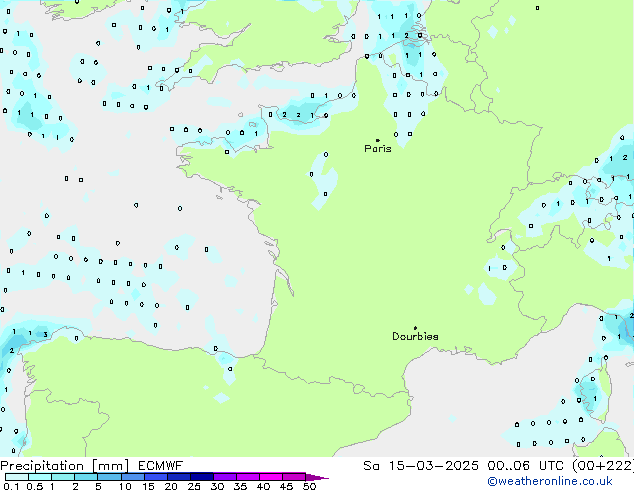Click the '10' legend scale label
This screenshot has height=490, width=634.
pyautogui.click(x=125, y=486)
